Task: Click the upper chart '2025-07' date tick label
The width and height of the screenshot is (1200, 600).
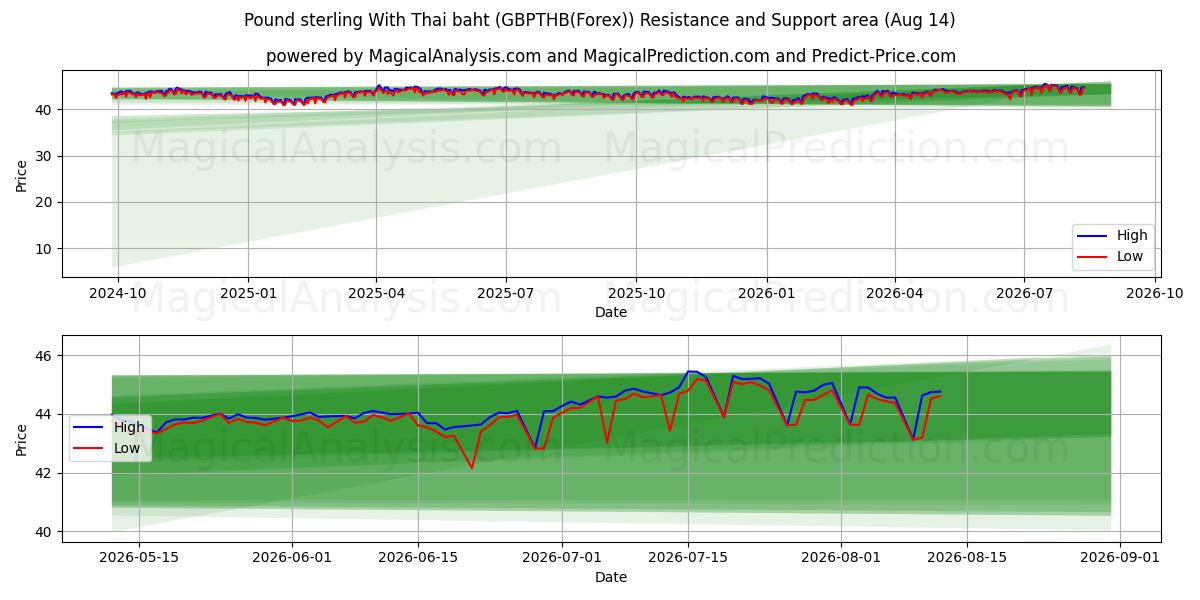Action: coord(505,294)
